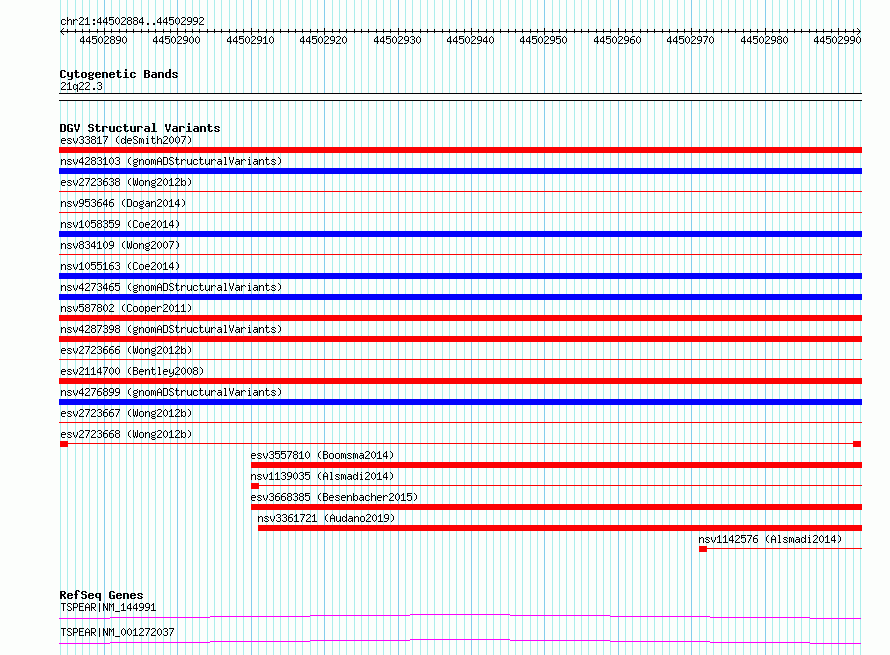Open transcript TSPEAR|NM_001272037

117,632
